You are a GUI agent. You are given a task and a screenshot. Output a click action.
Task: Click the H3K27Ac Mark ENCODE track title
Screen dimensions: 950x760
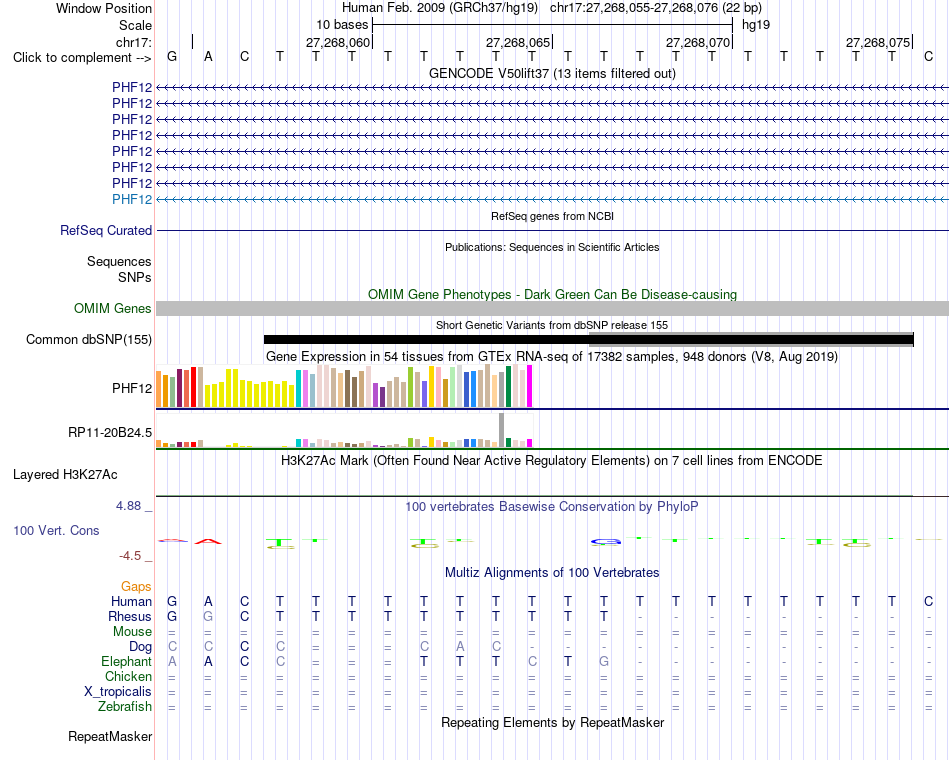click(552, 461)
